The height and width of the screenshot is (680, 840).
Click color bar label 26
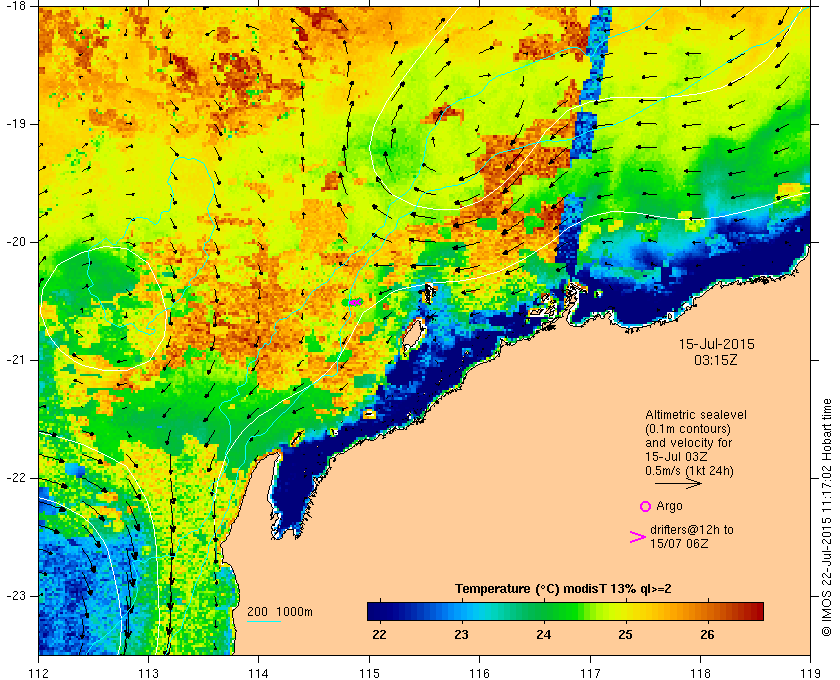(x=707, y=635)
